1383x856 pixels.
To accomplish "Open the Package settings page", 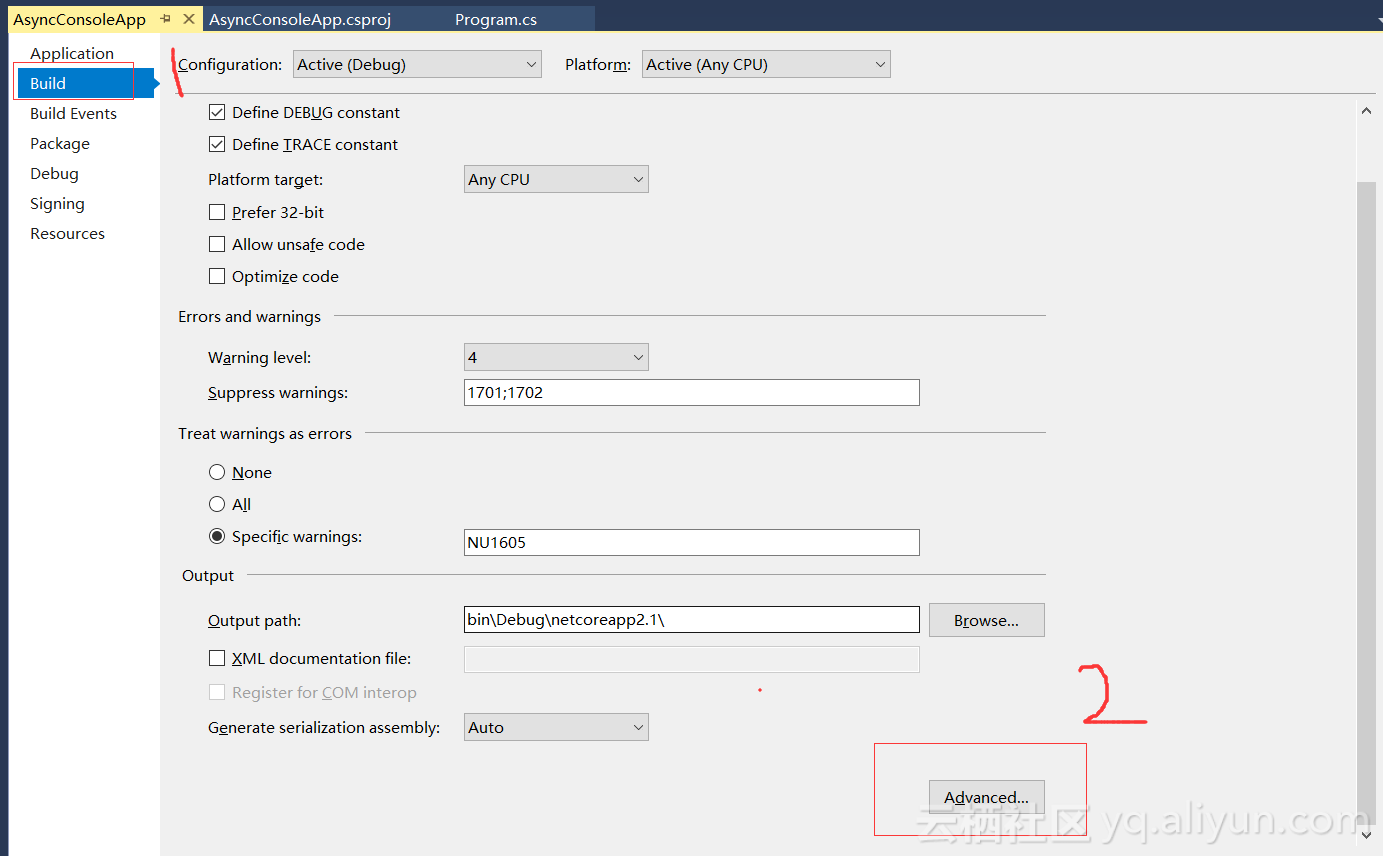I will tap(60, 143).
